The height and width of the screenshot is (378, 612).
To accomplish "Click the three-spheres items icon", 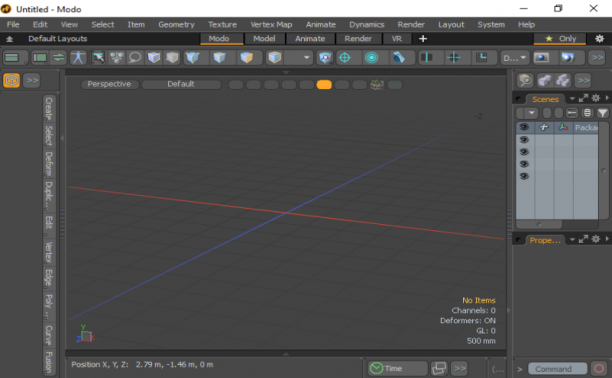I will tap(116, 58).
